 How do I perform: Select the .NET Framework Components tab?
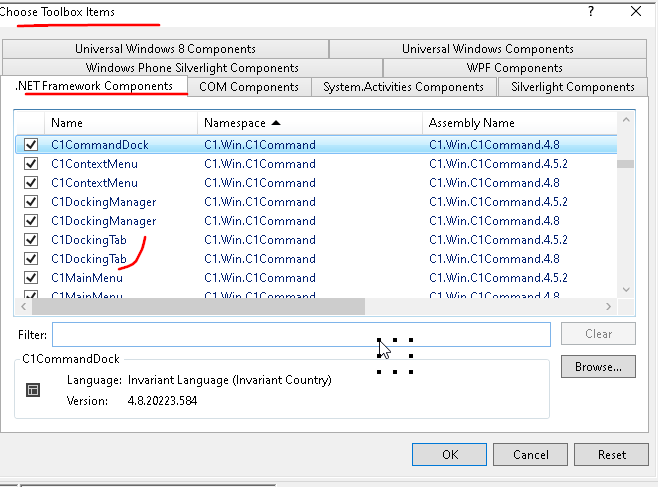[94, 86]
